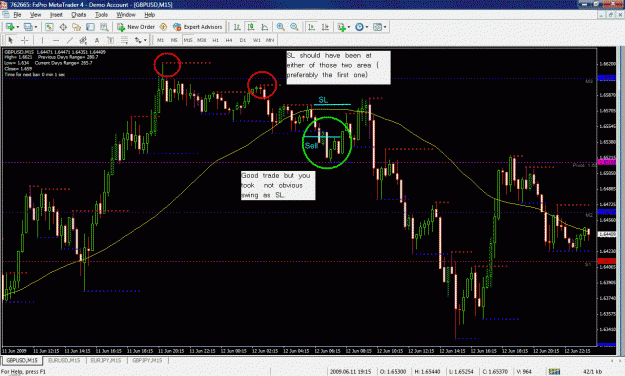
Task: Expand the Indicators dropdown arrow
Action: coord(349,27)
